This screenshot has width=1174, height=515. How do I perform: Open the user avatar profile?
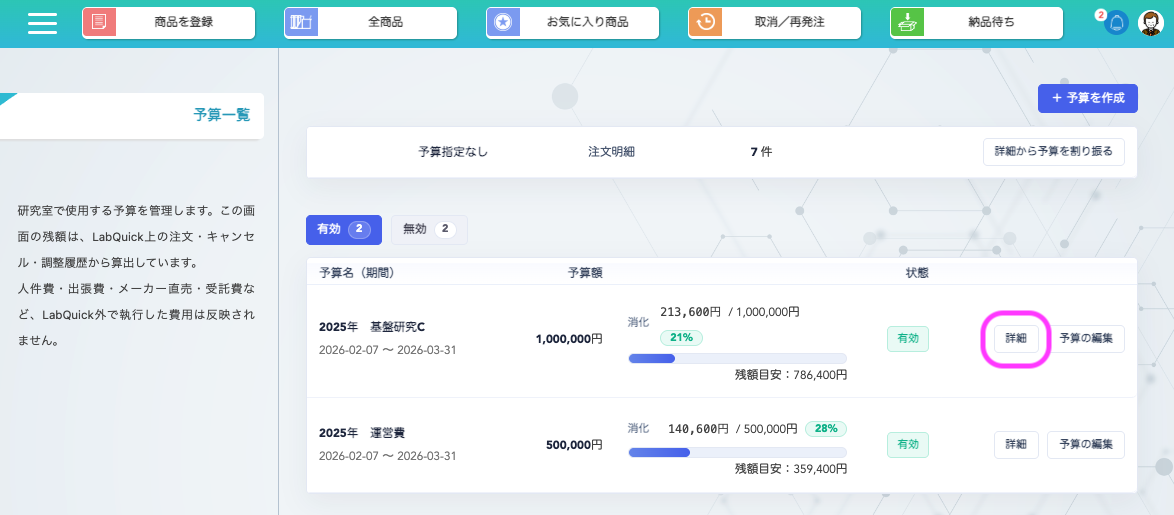pyautogui.click(x=1150, y=23)
